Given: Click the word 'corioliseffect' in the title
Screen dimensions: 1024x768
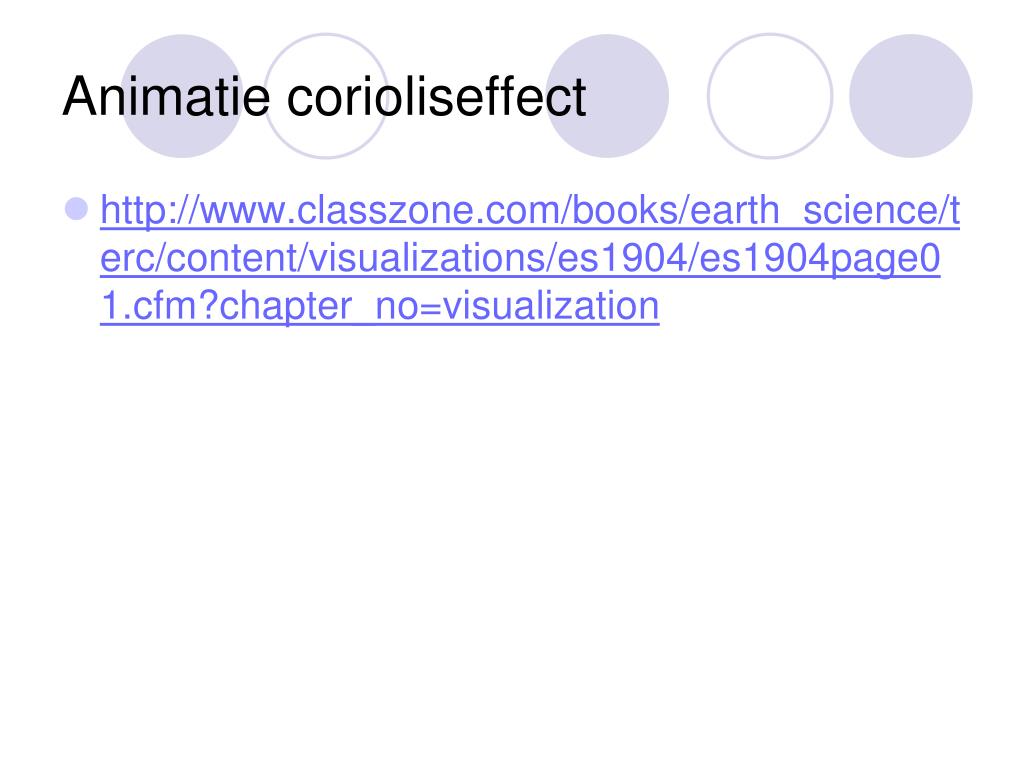Looking at the screenshot, I should pyautogui.click(x=436, y=97).
